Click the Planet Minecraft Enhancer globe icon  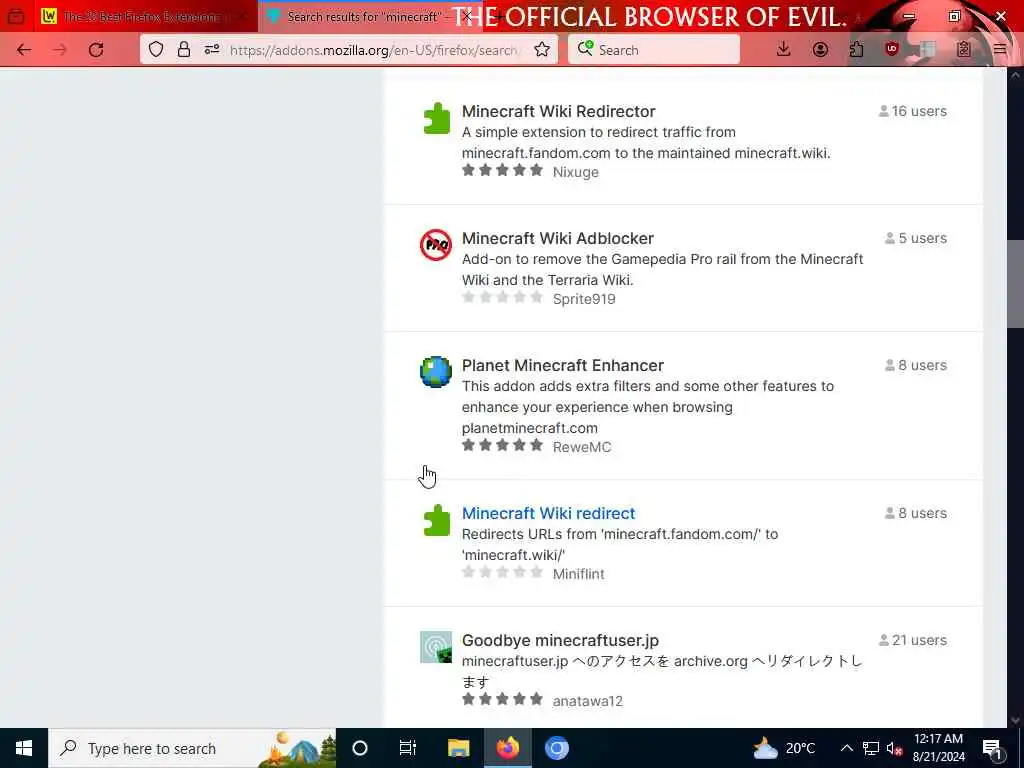point(436,372)
